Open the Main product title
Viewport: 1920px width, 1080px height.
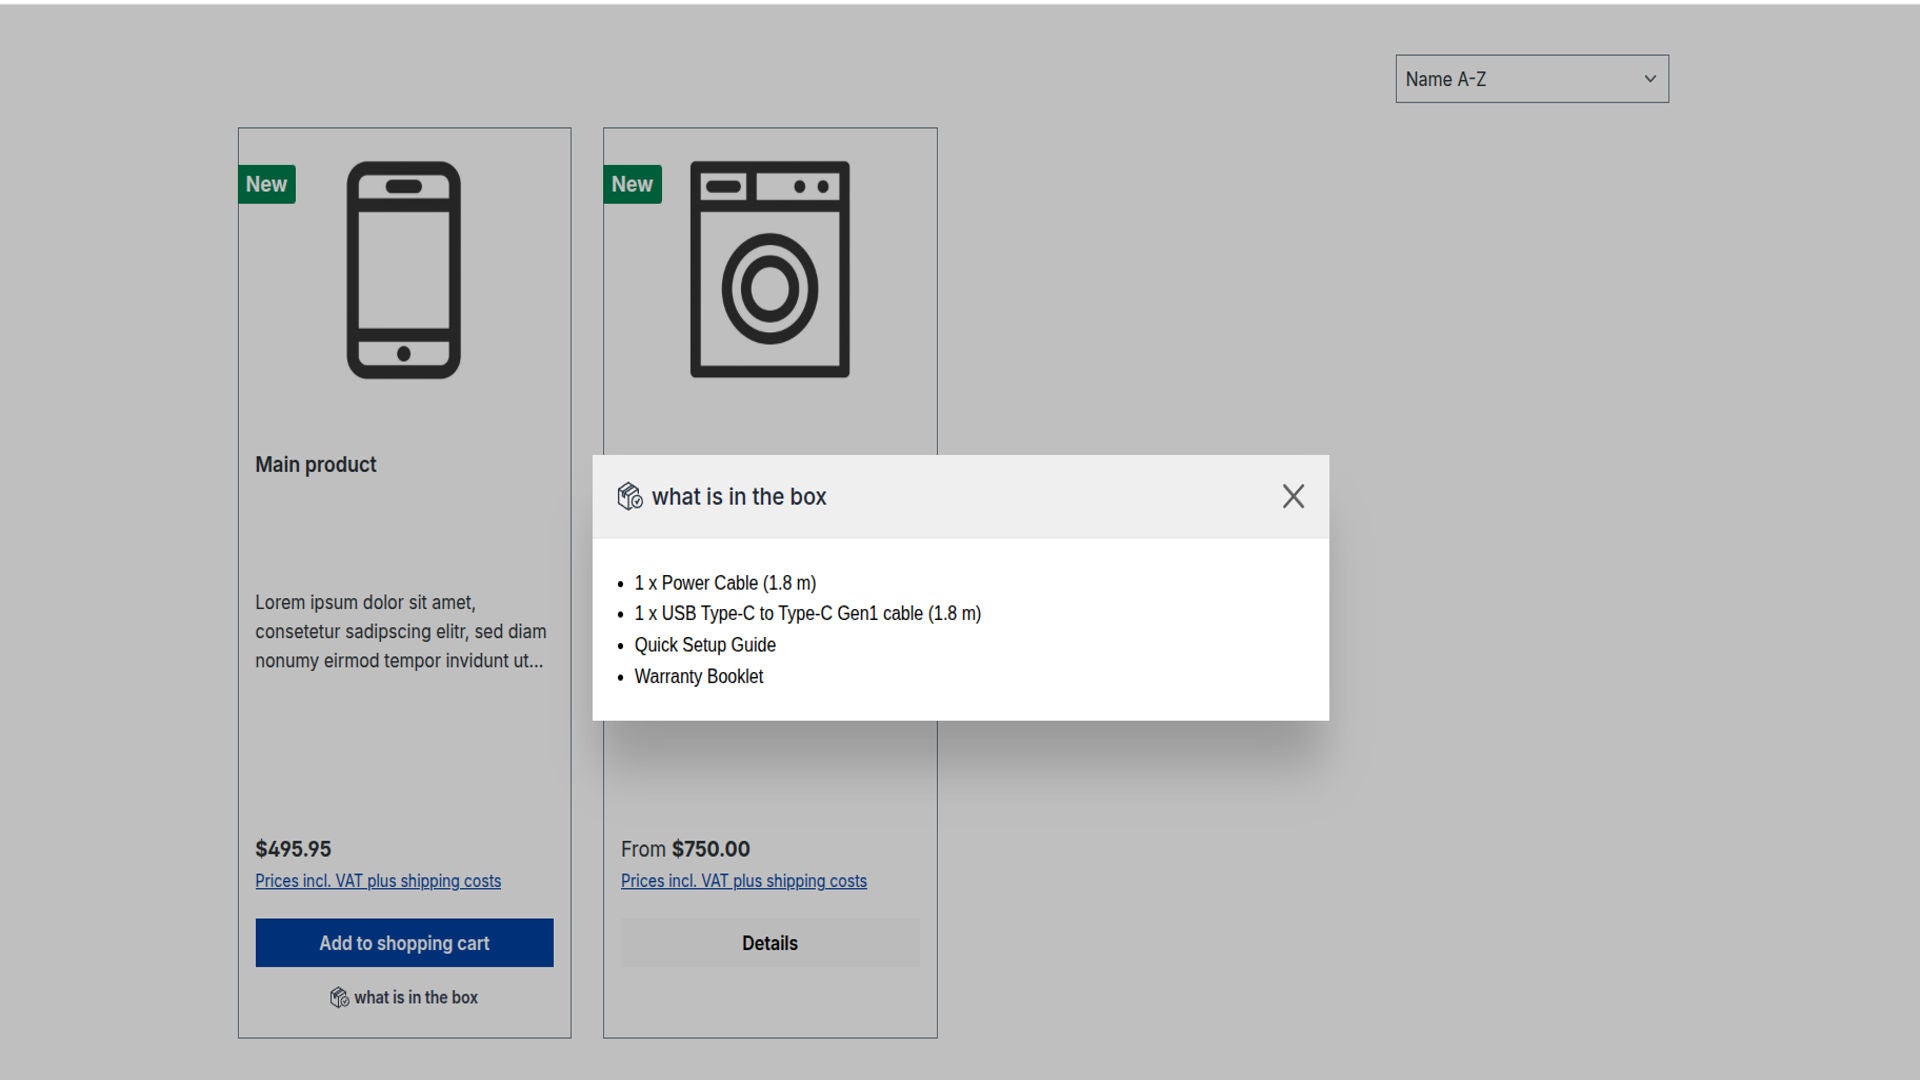[315, 465]
